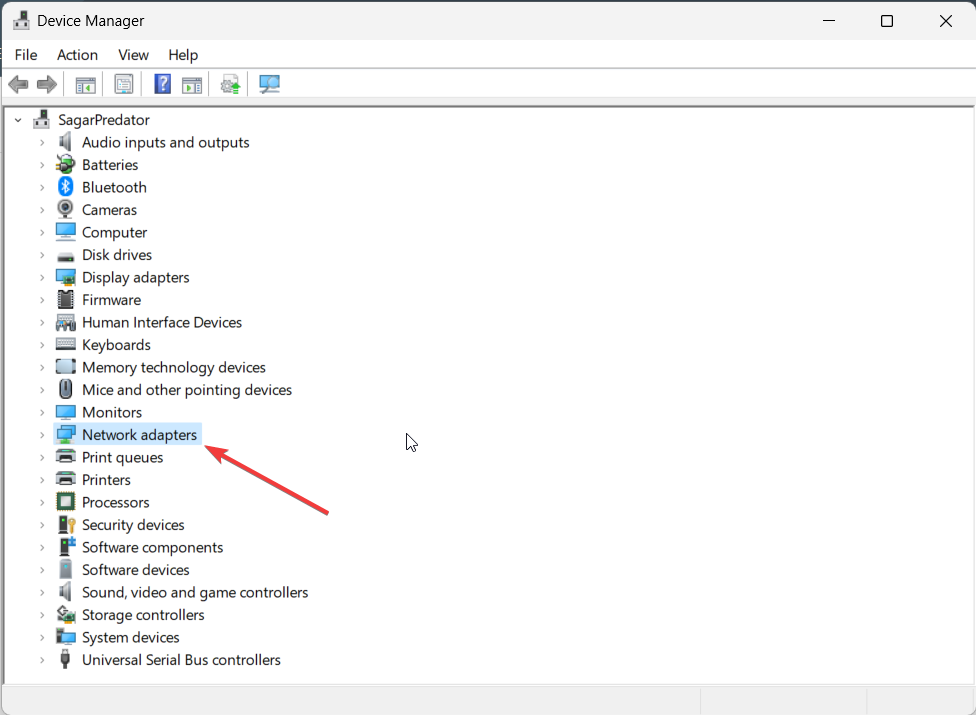Click the Processors chip icon
Viewport: 976px width, 715px height.
pos(65,502)
